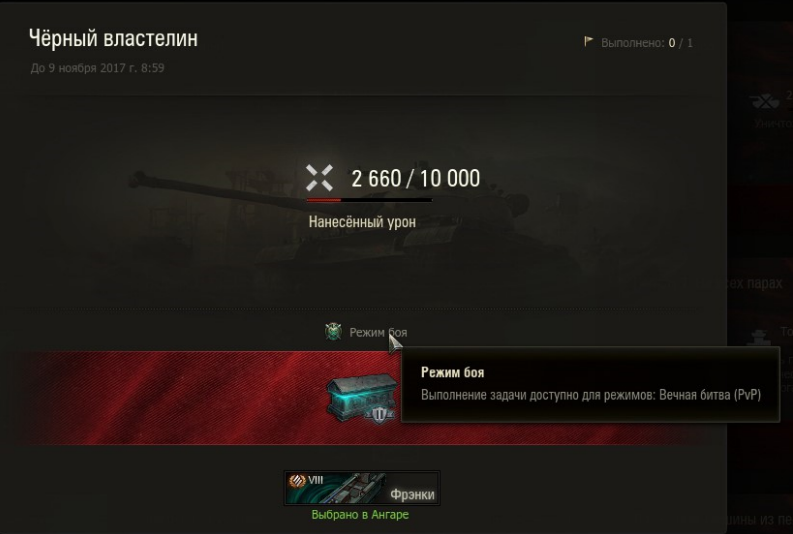Open the glowing reward chest
This screenshot has height=534, width=793.
(x=362, y=398)
